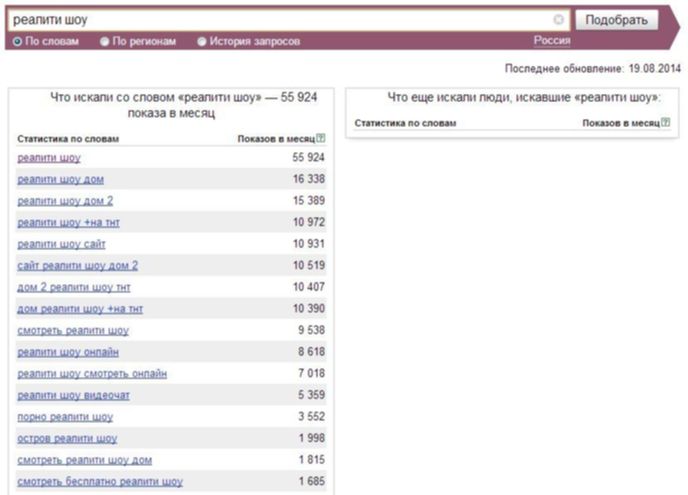This screenshot has width=688, height=495.
Task: Open the 'реалити шоу онлайн' link
Action: click(68, 352)
